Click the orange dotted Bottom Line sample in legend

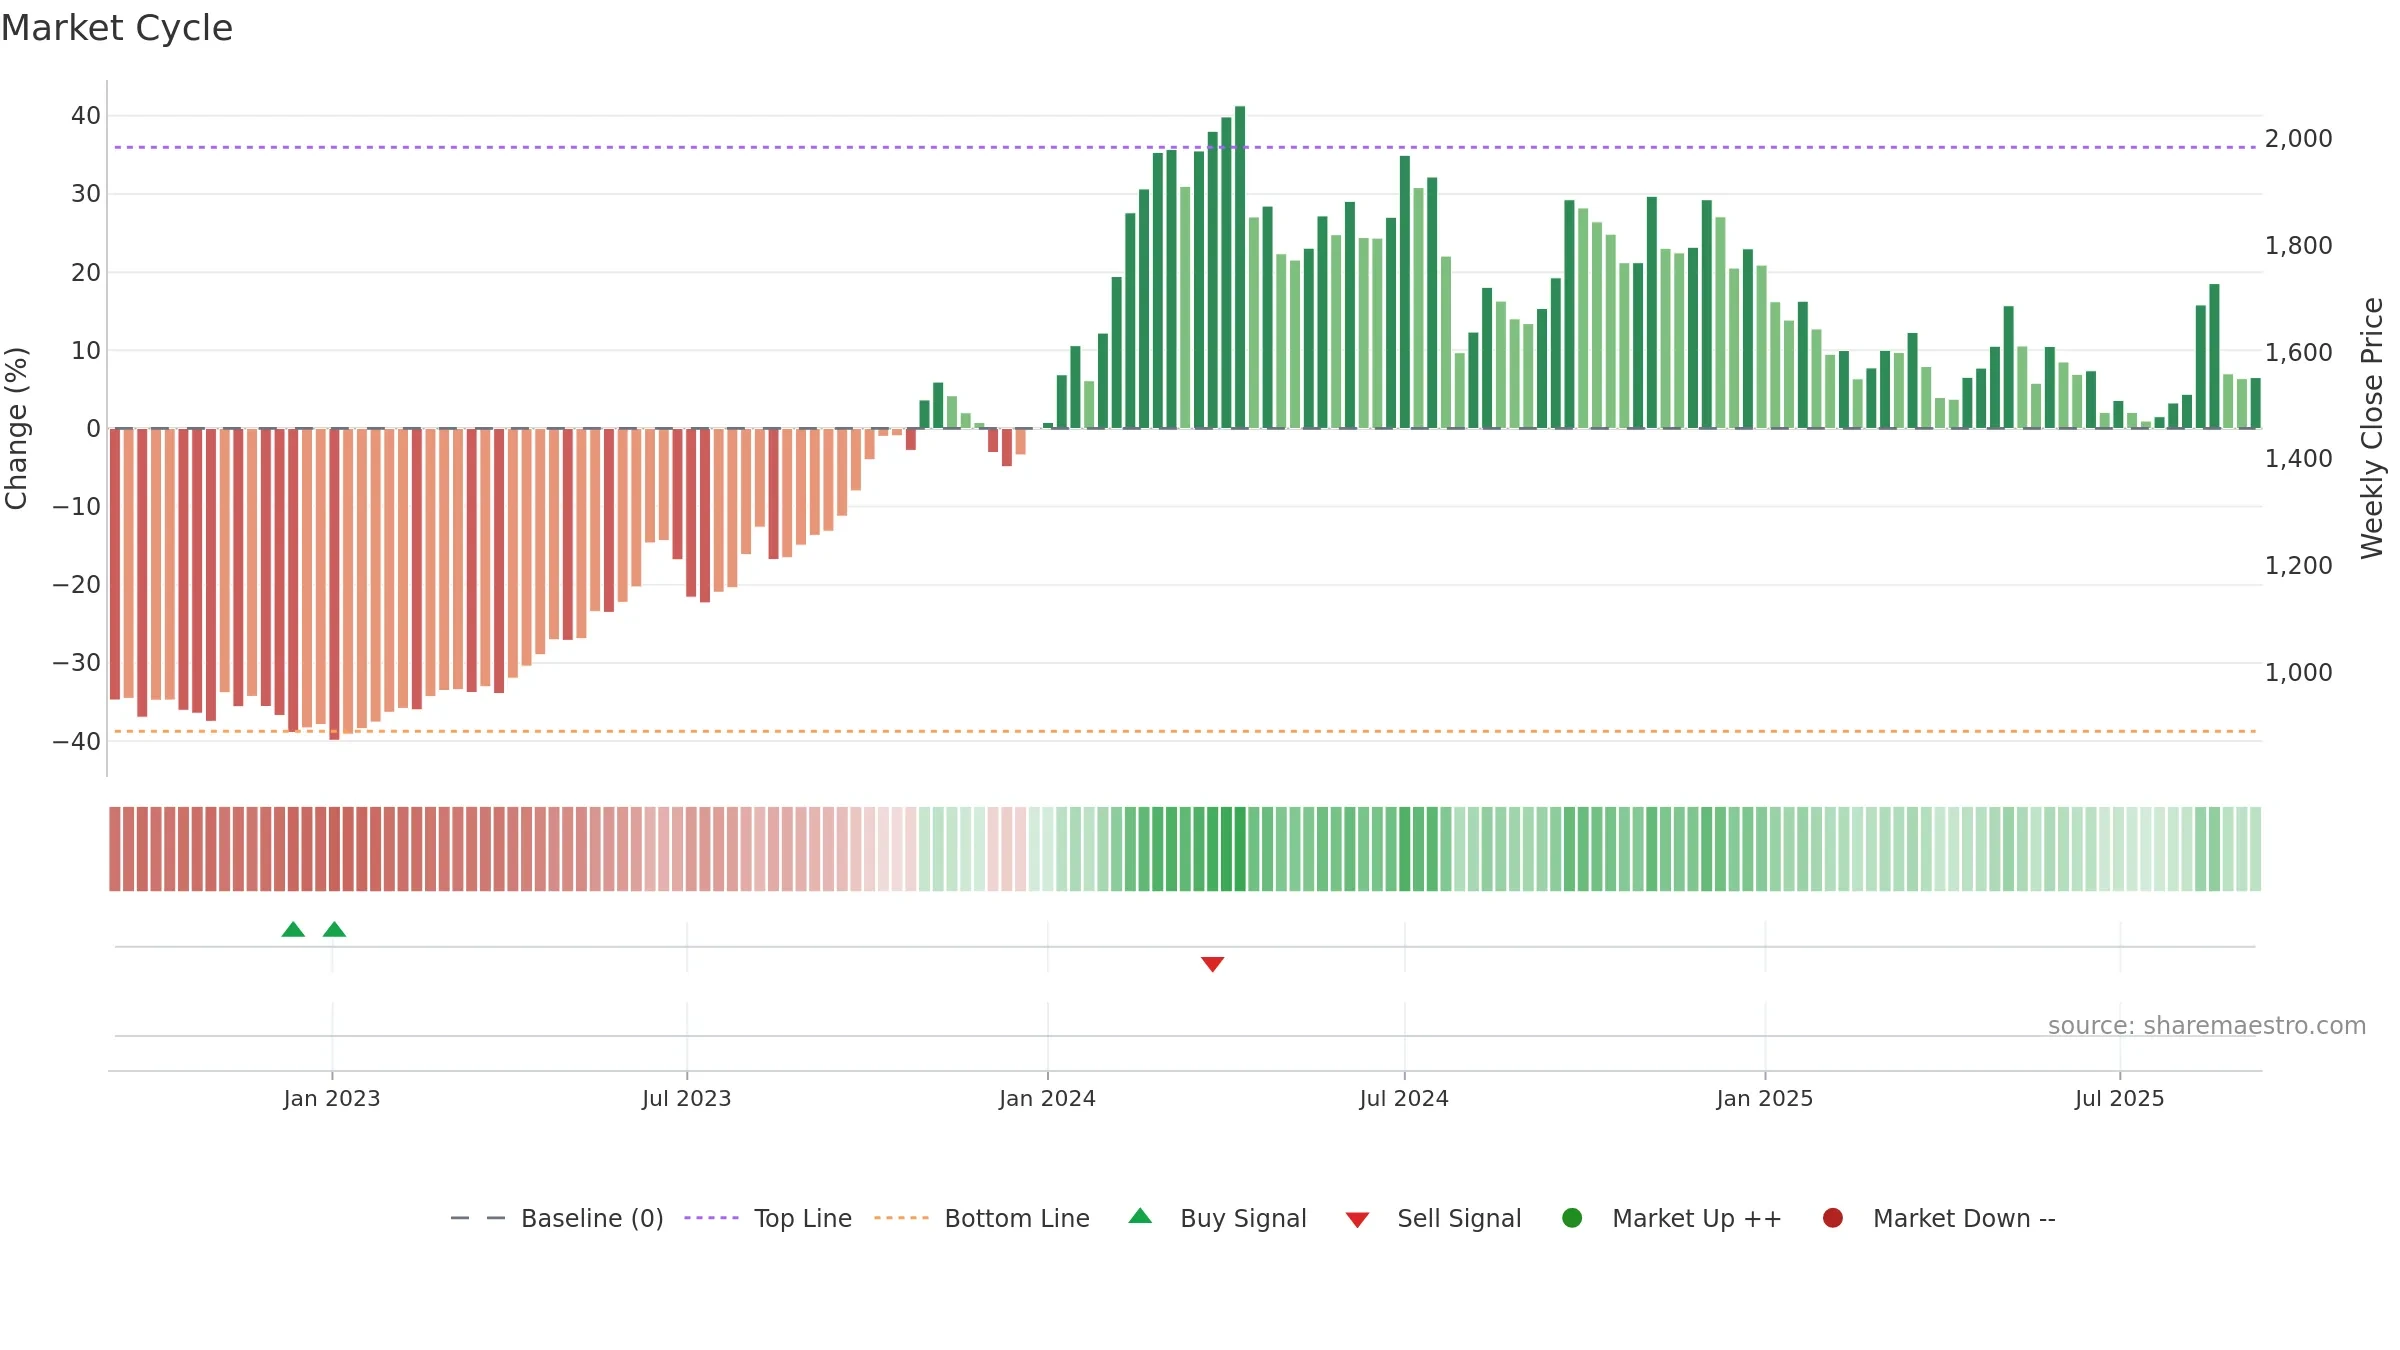click(x=901, y=1218)
